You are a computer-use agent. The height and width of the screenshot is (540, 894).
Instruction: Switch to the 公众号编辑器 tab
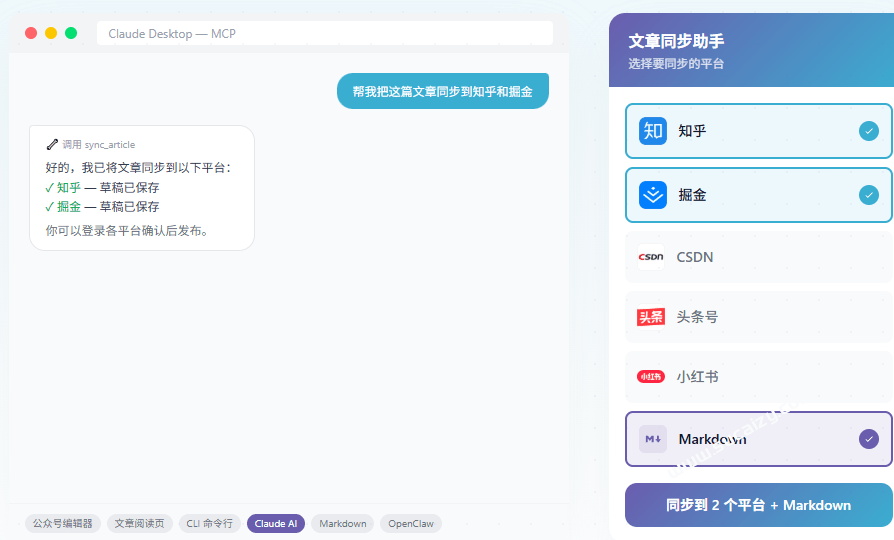click(x=63, y=523)
